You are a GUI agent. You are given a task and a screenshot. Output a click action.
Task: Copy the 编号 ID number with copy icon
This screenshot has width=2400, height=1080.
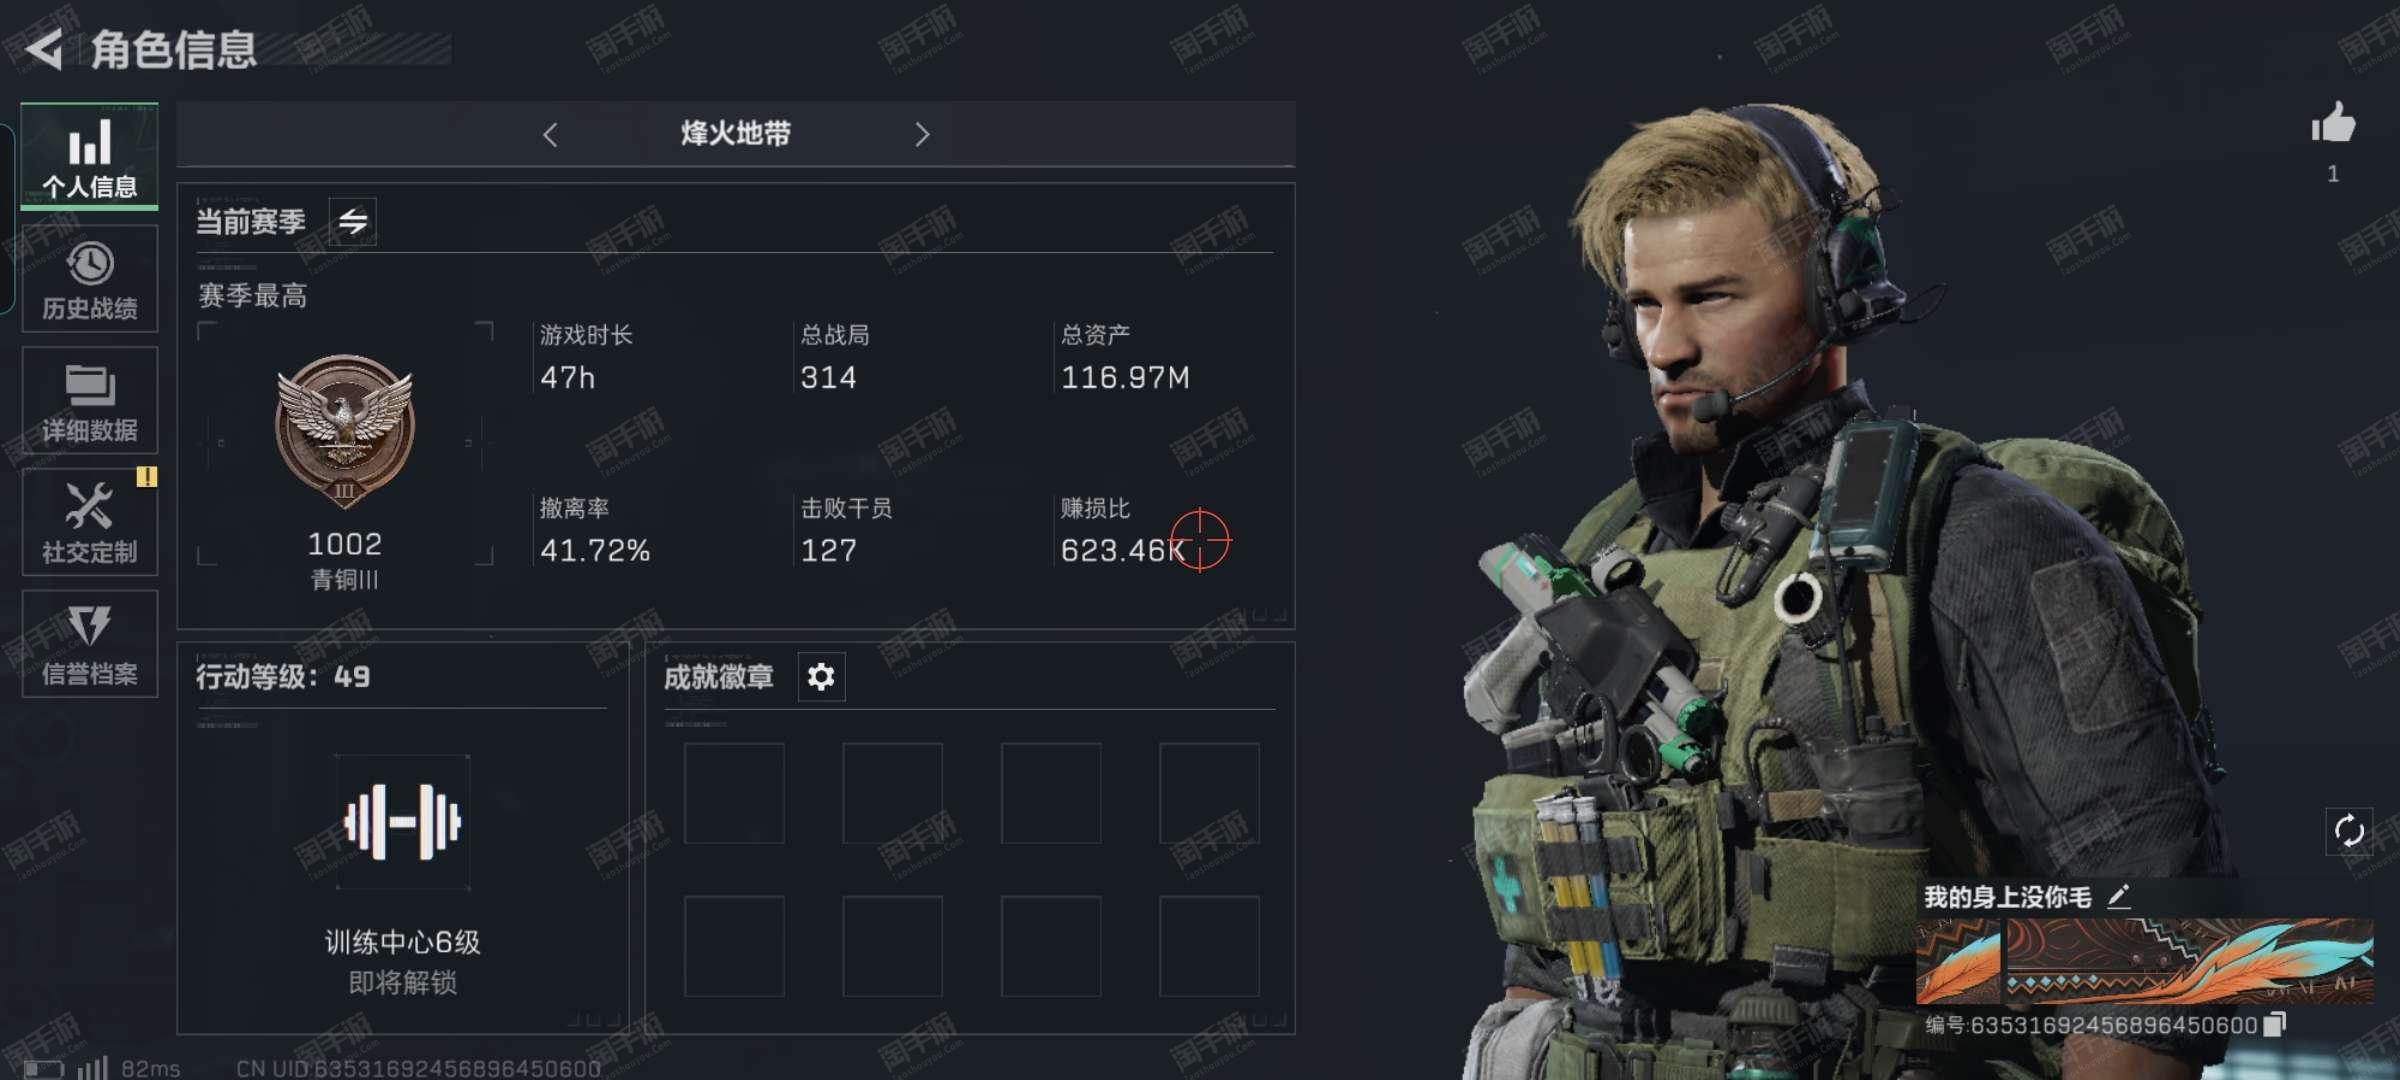point(2275,1023)
